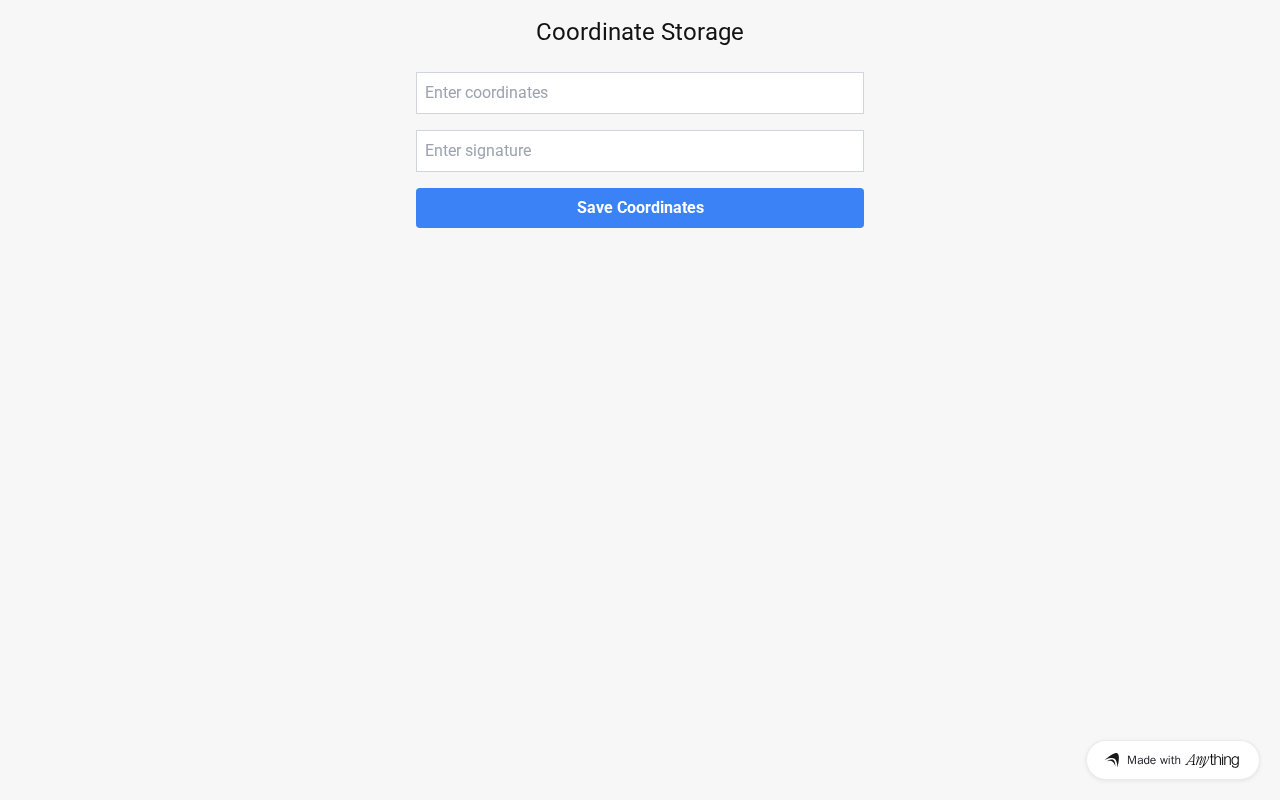Viewport: 1280px width, 800px height.
Task: Place cursor in the signature box
Action: [640, 151]
